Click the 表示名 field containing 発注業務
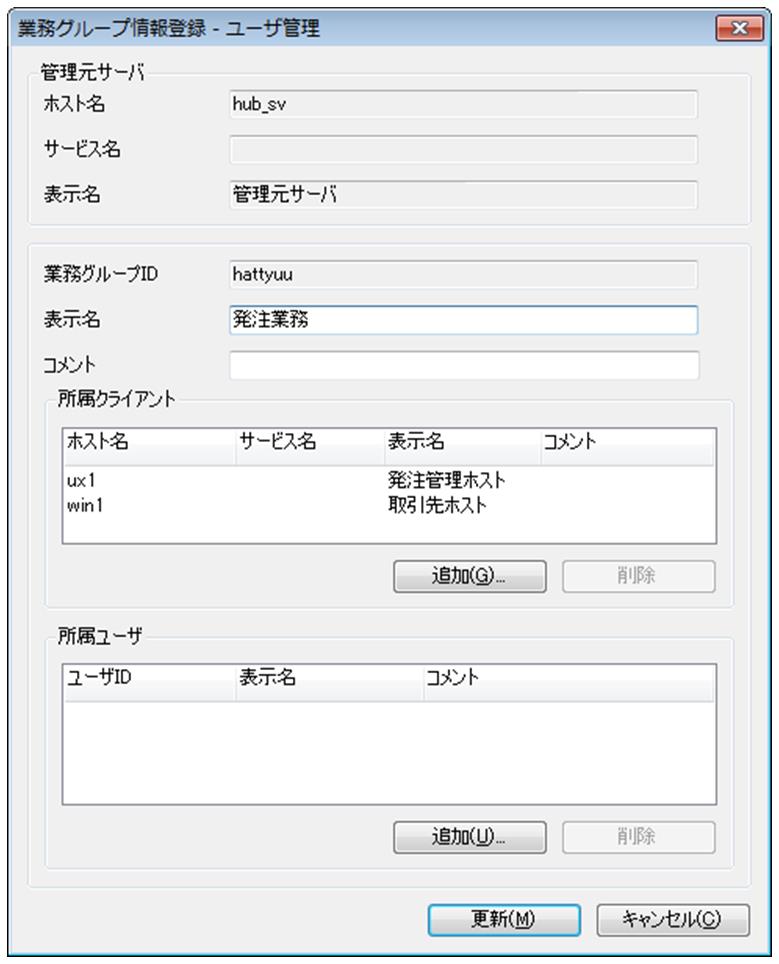 (464, 320)
